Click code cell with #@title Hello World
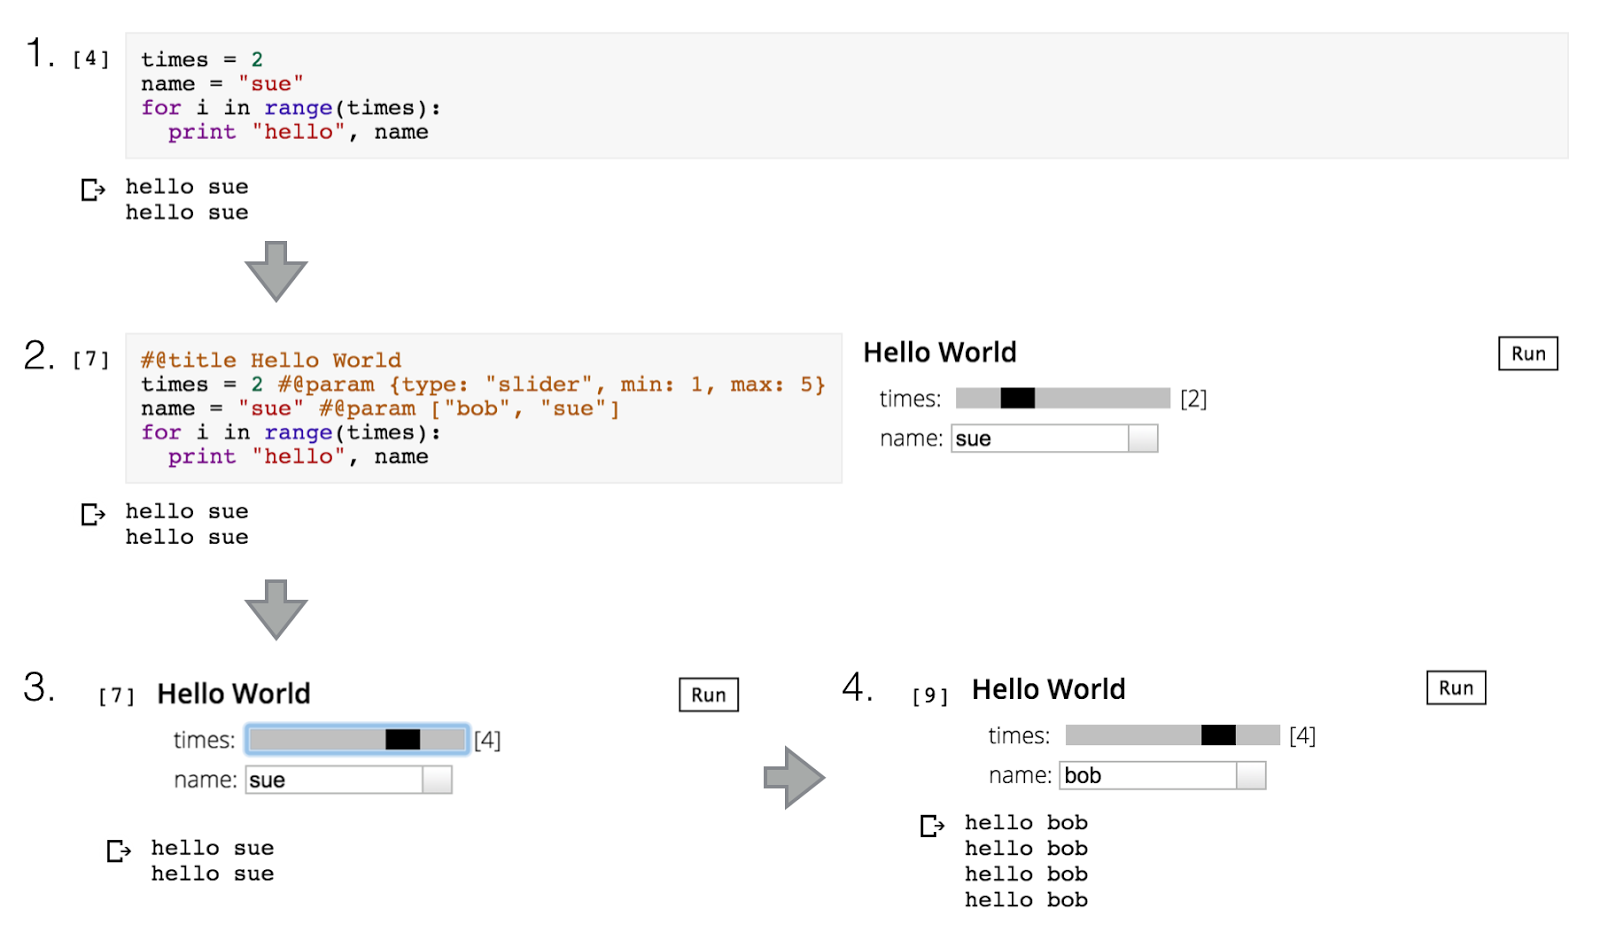This screenshot has width=1600, height=932. [x=483, y=408]
